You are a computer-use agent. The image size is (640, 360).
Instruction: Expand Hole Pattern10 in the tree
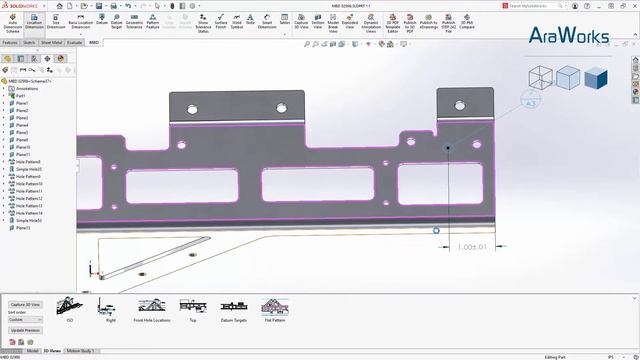point(4,184)
